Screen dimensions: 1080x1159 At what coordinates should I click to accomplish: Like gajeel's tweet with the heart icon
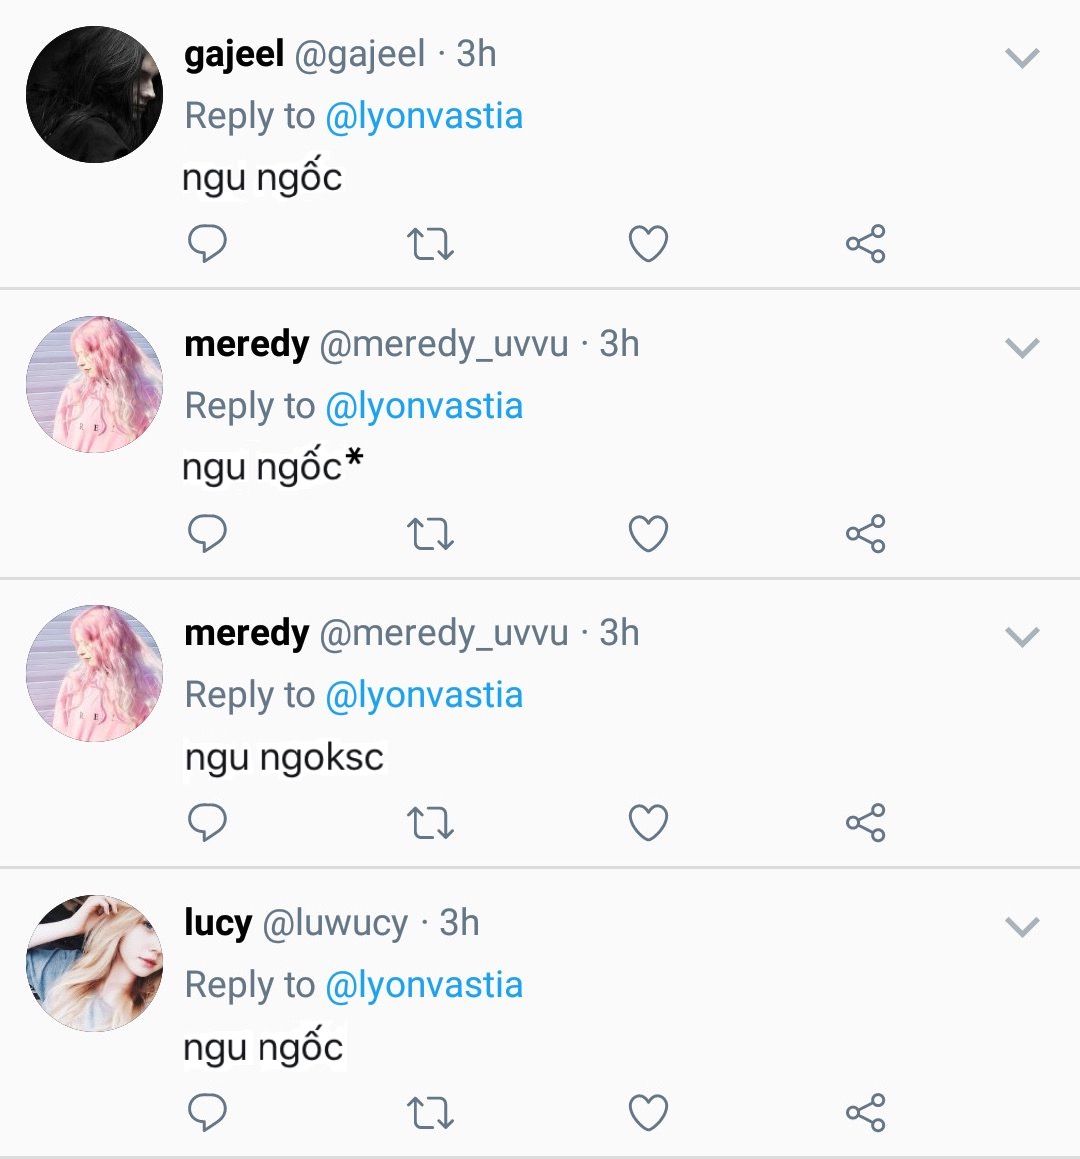pyautogui.click(x=648, y=244)
